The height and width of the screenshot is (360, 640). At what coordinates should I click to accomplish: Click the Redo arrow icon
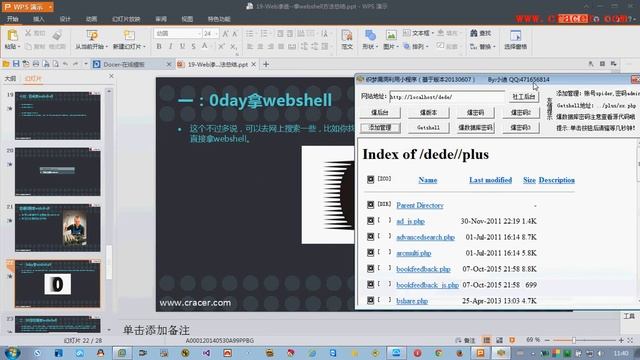coord(76,64)
